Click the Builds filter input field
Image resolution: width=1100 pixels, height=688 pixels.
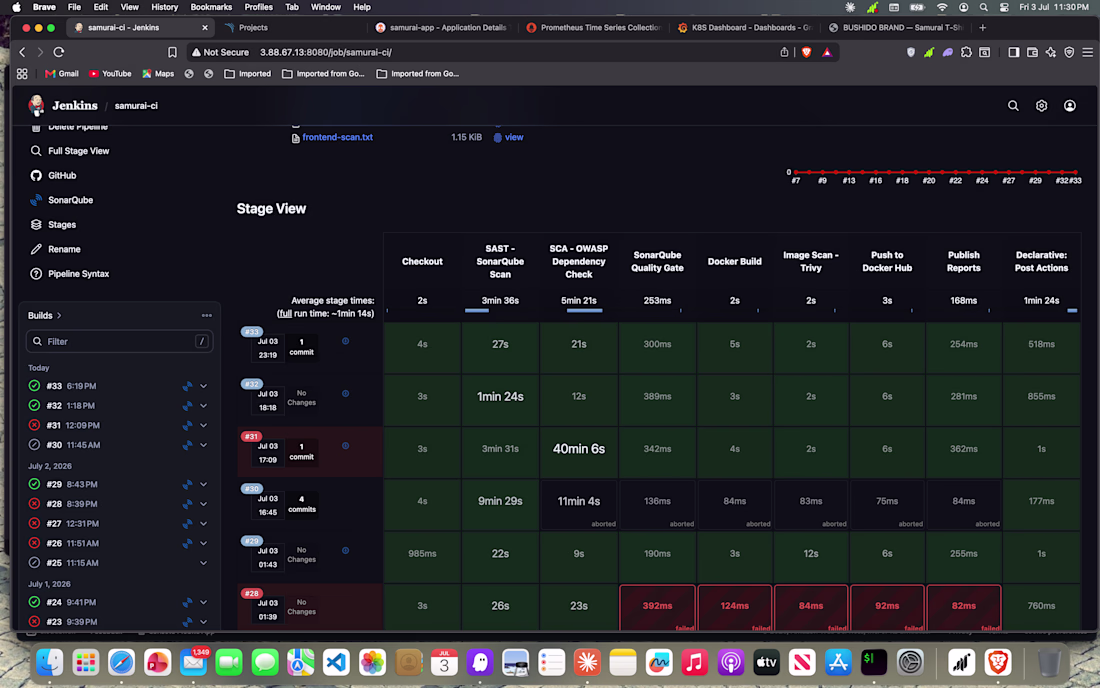click(119, 342)
